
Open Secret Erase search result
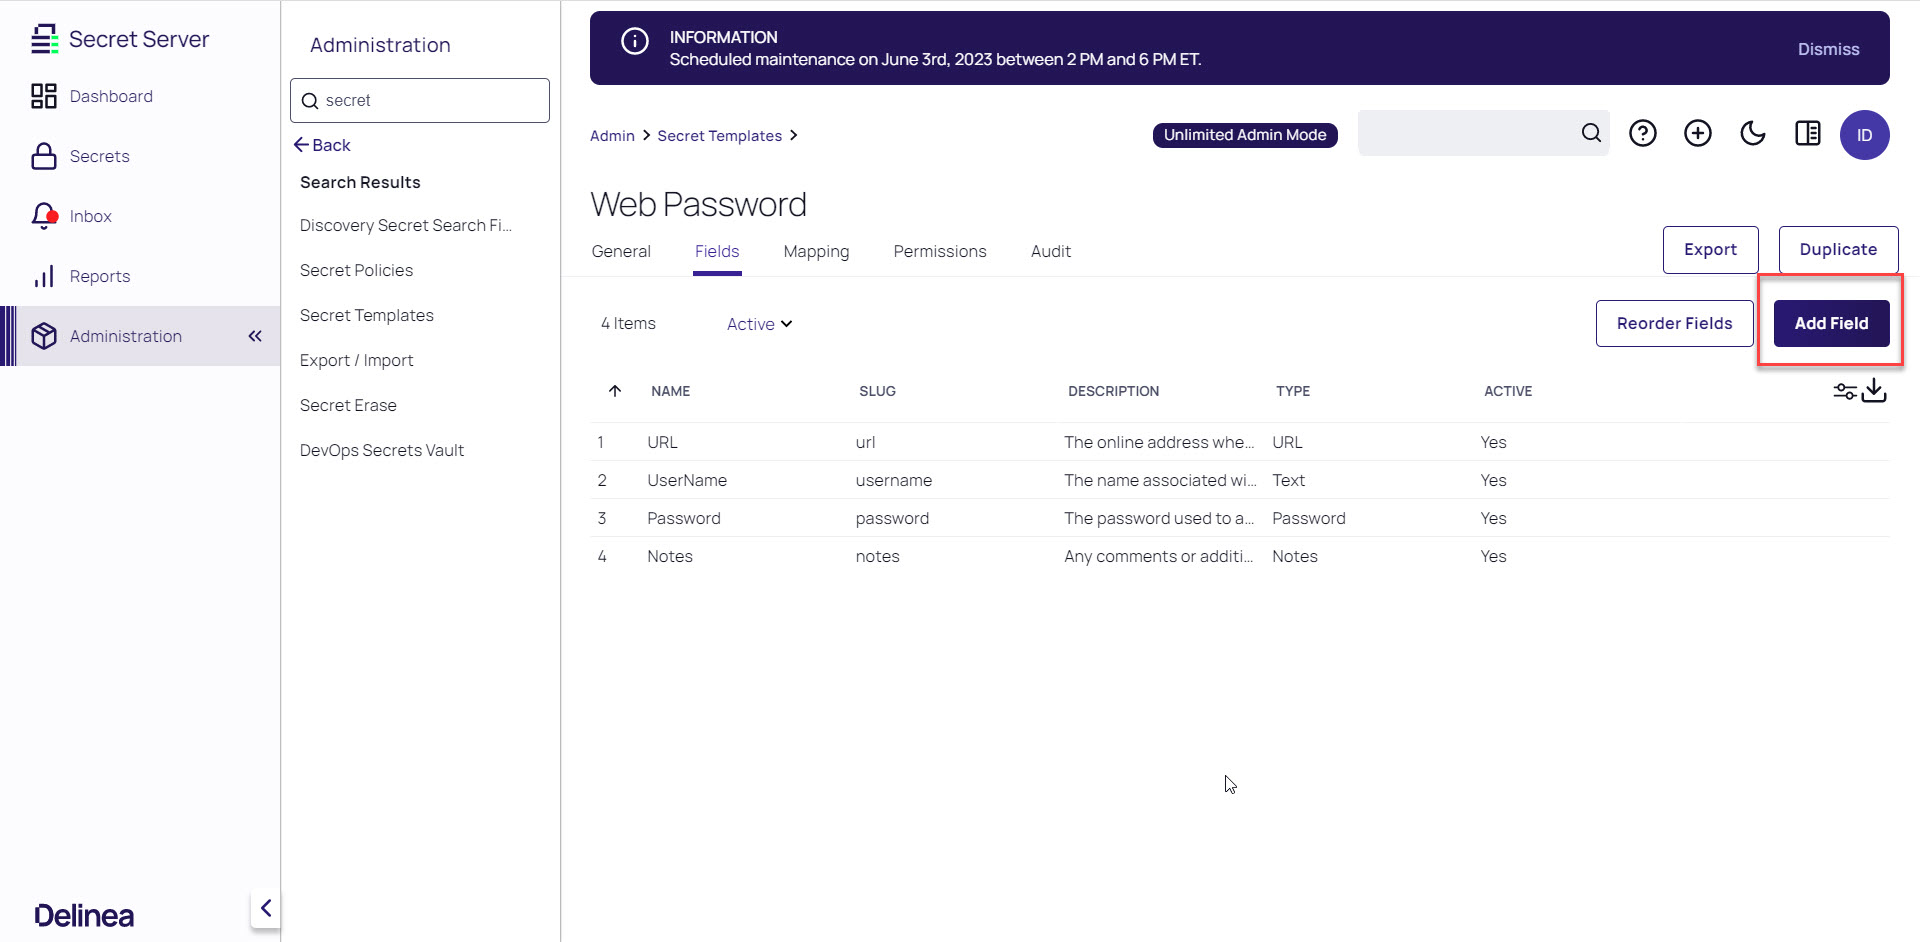click(x=348, y=405)
